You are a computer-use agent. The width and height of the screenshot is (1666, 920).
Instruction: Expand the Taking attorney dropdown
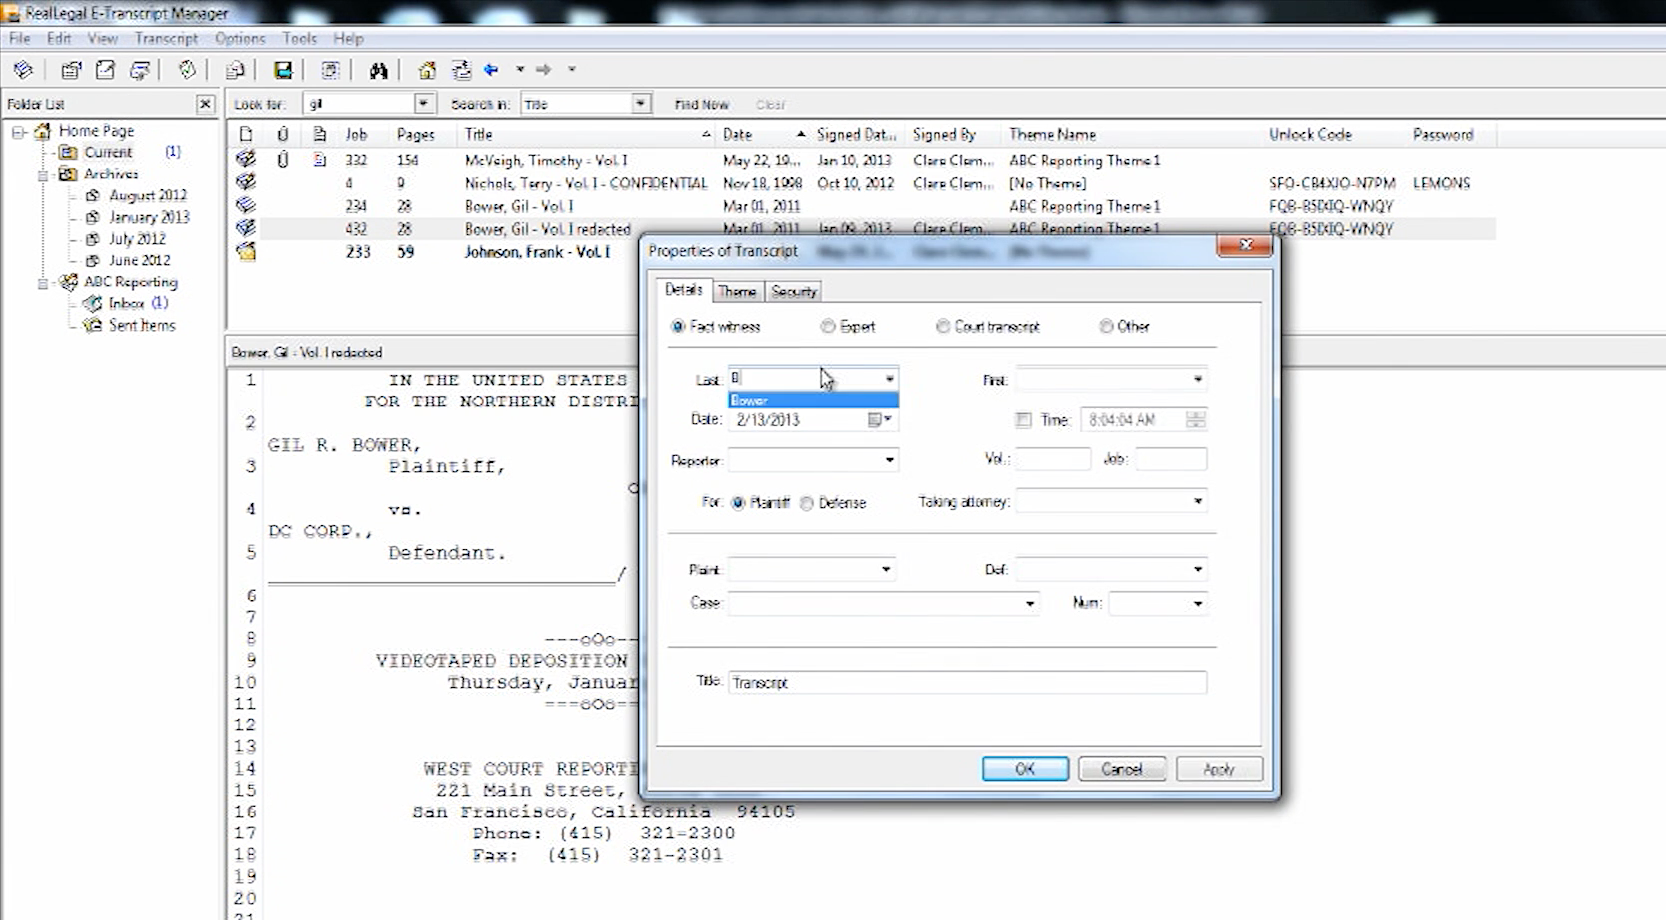[1197, 501]
